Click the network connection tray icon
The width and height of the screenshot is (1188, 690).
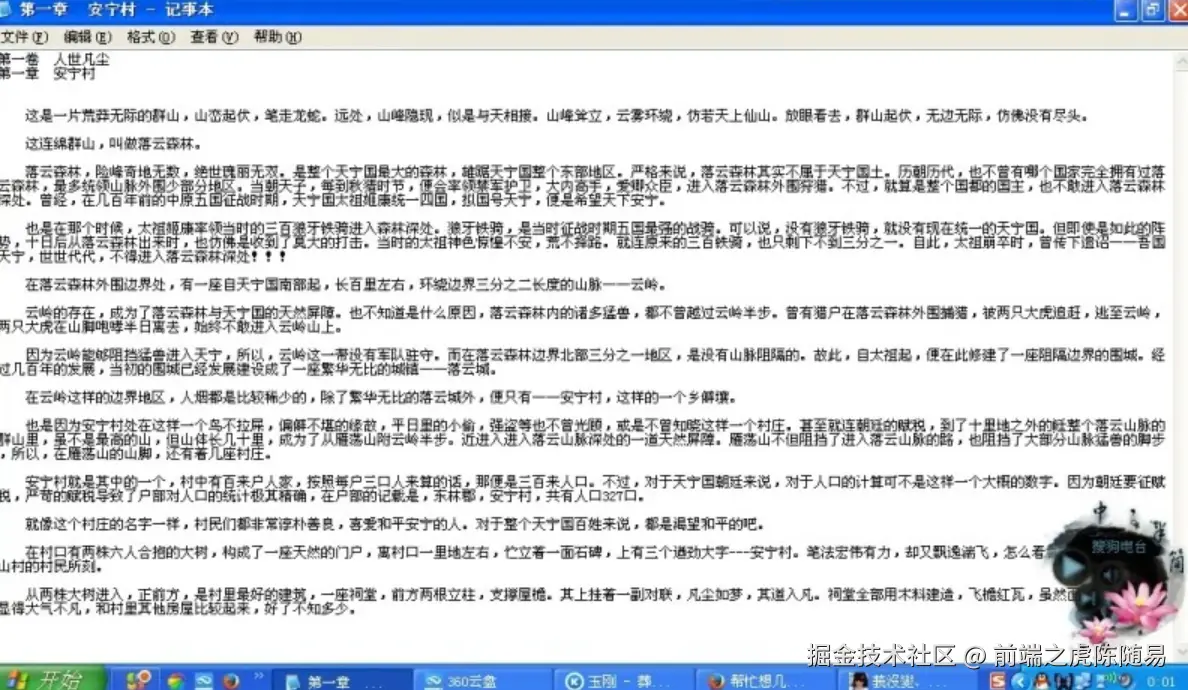tap(1083, 680)
